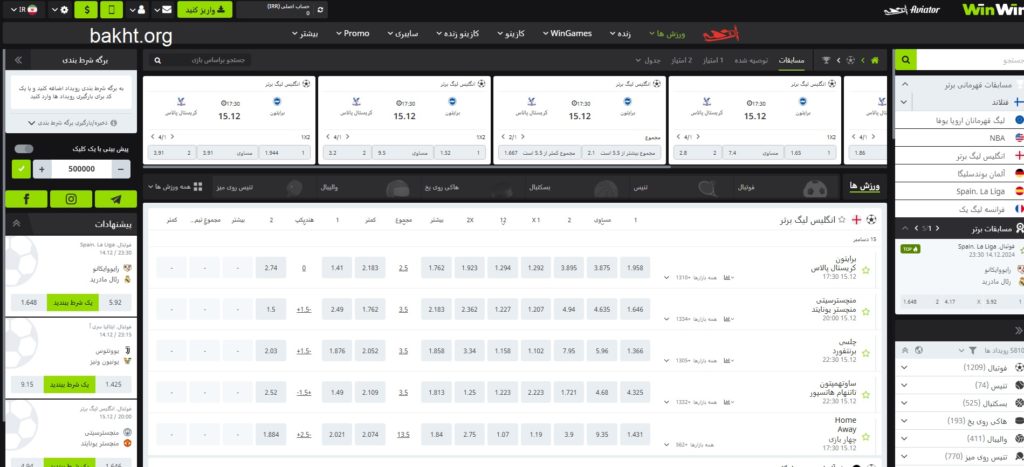Select the 1 امتیاز tab
This screenshot has height=467, width=1024.
click(x=712, y=60)
